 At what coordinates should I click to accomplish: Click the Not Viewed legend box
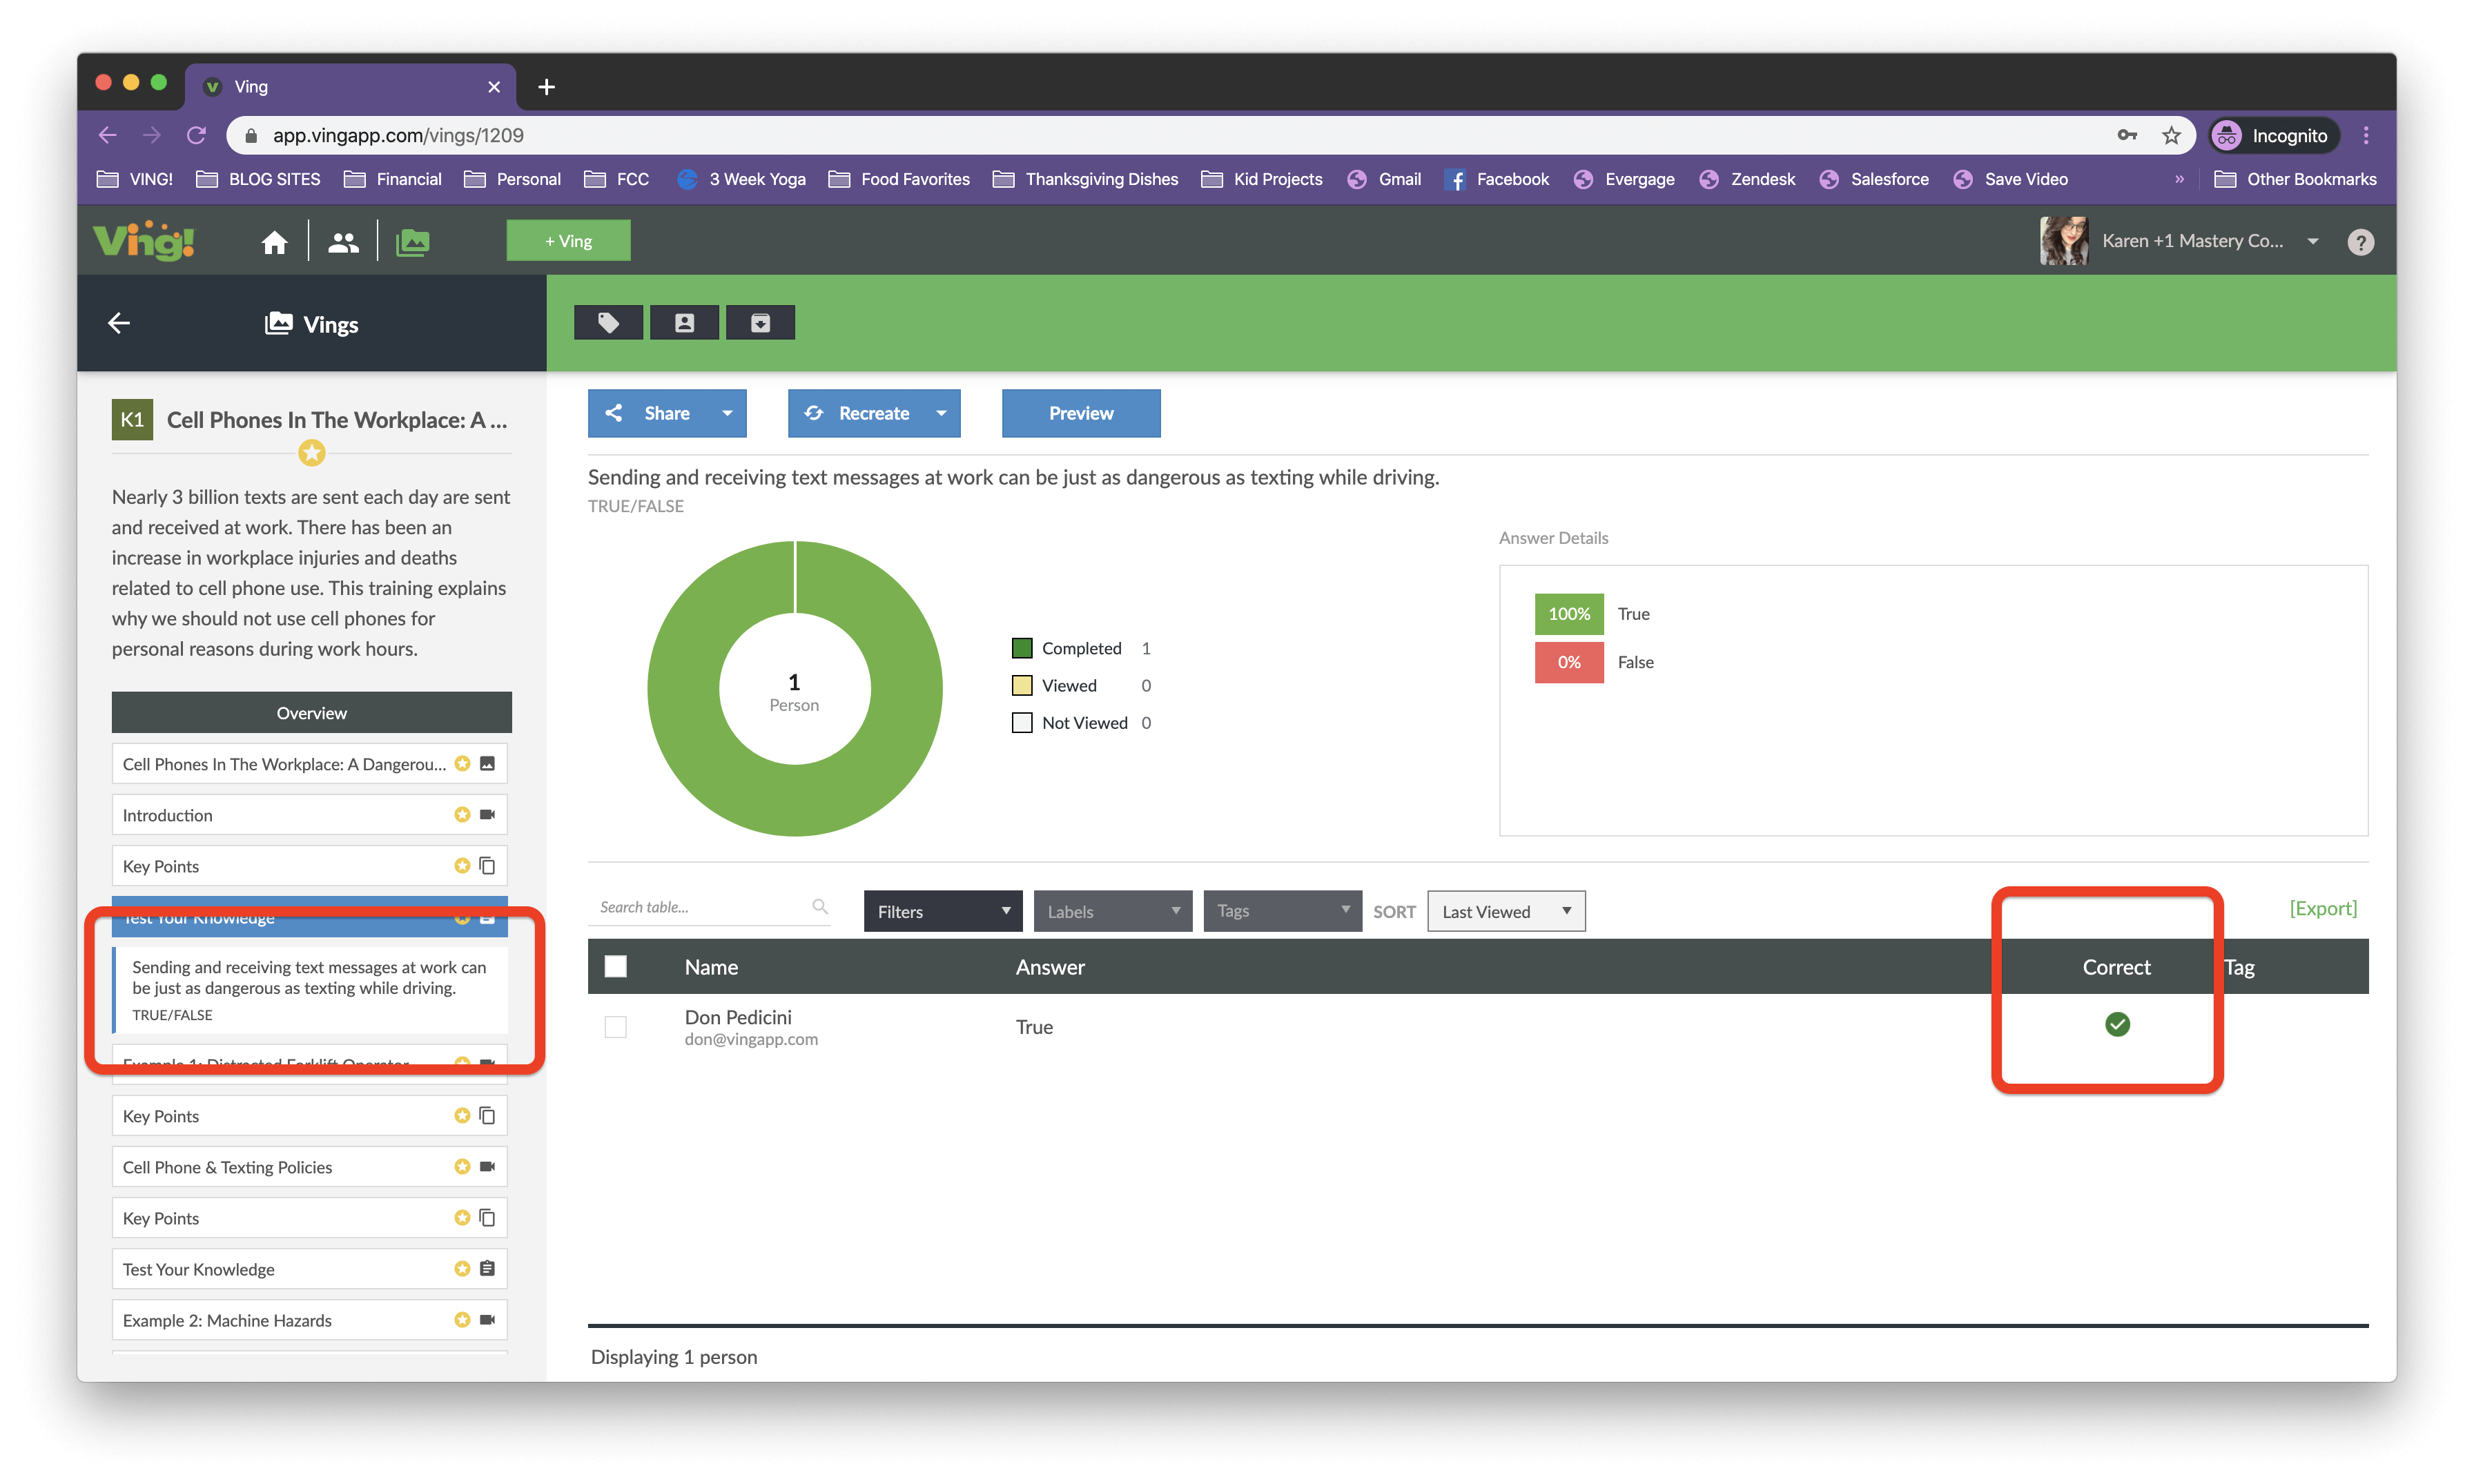[x=1022, y=722]
